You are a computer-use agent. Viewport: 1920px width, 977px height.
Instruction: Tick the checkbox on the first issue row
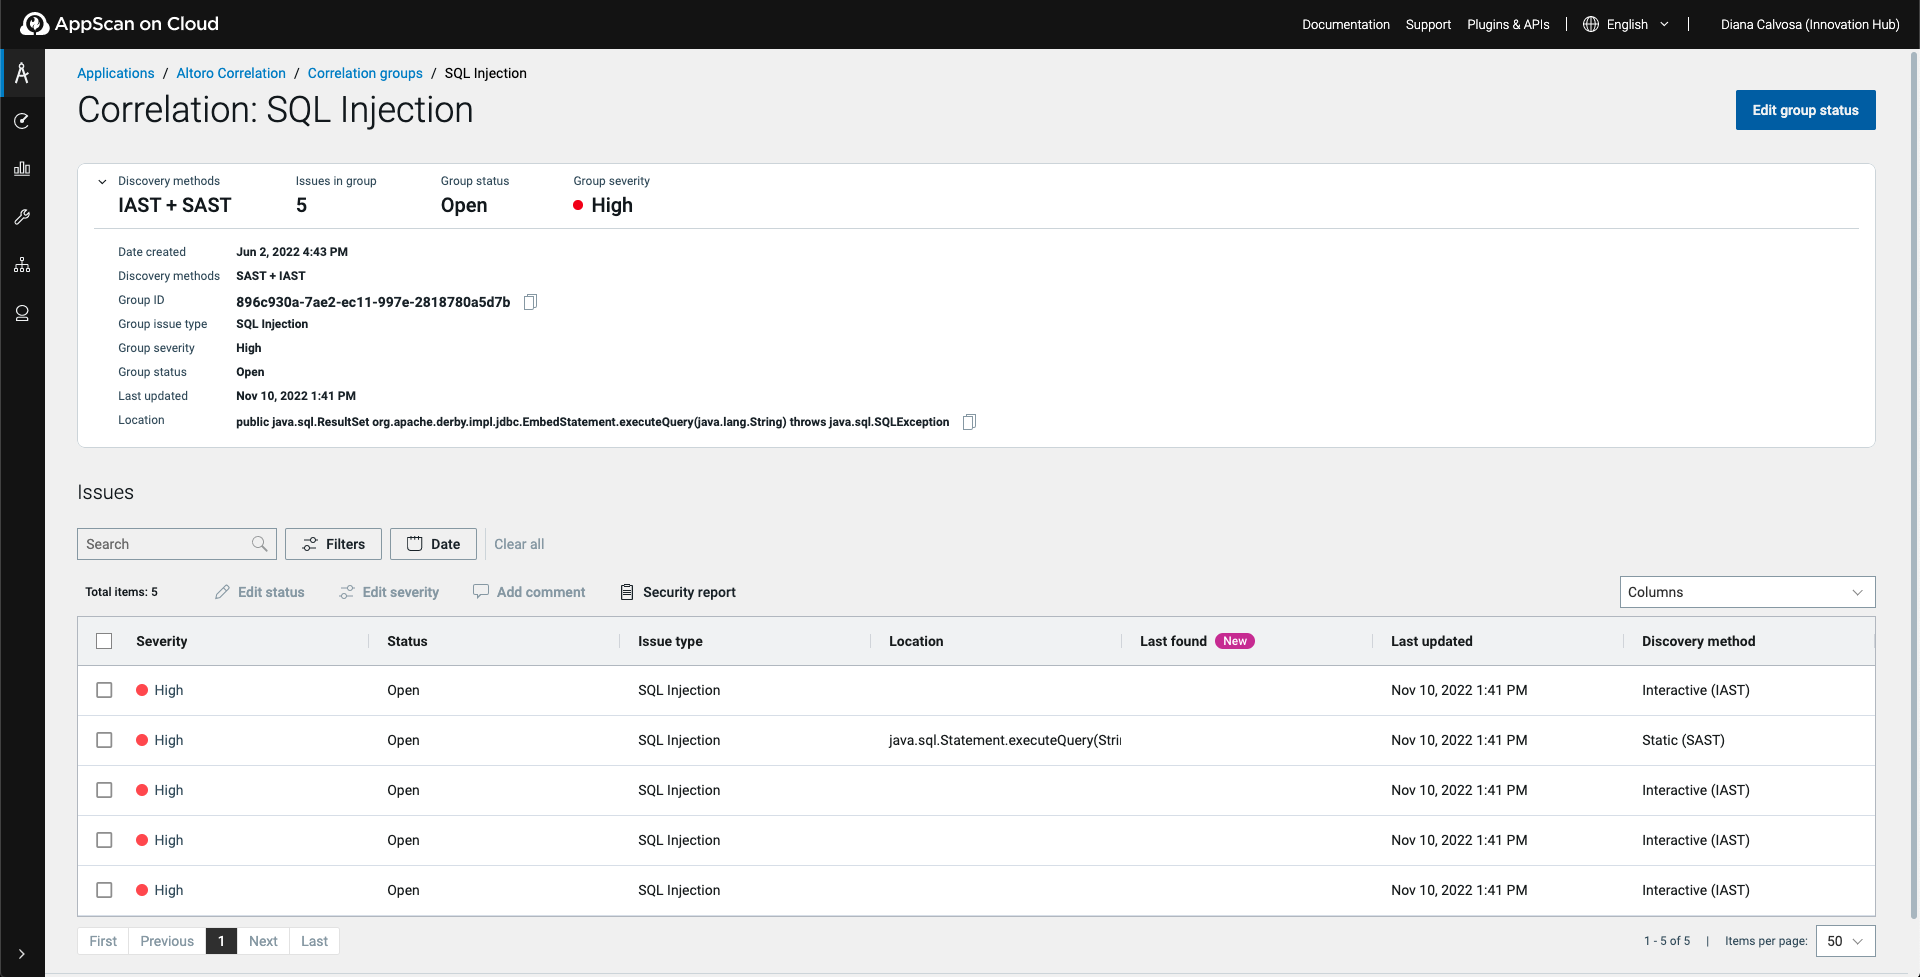click(104, 690)
